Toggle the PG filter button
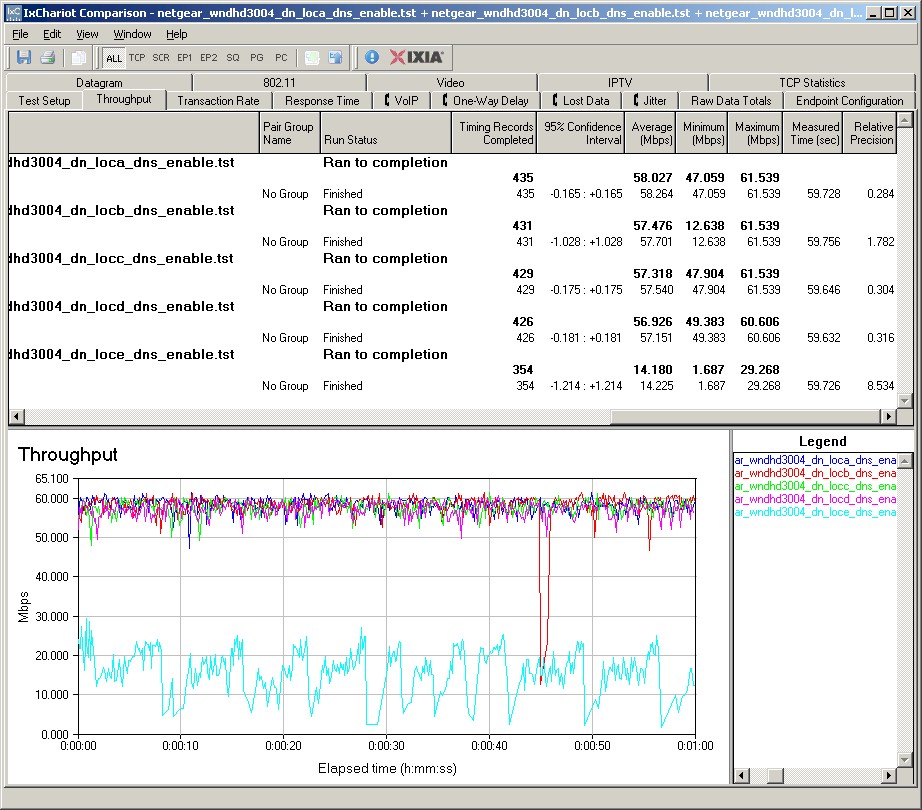Viewport: 922px width, 810px height. (x=257, y=58)
